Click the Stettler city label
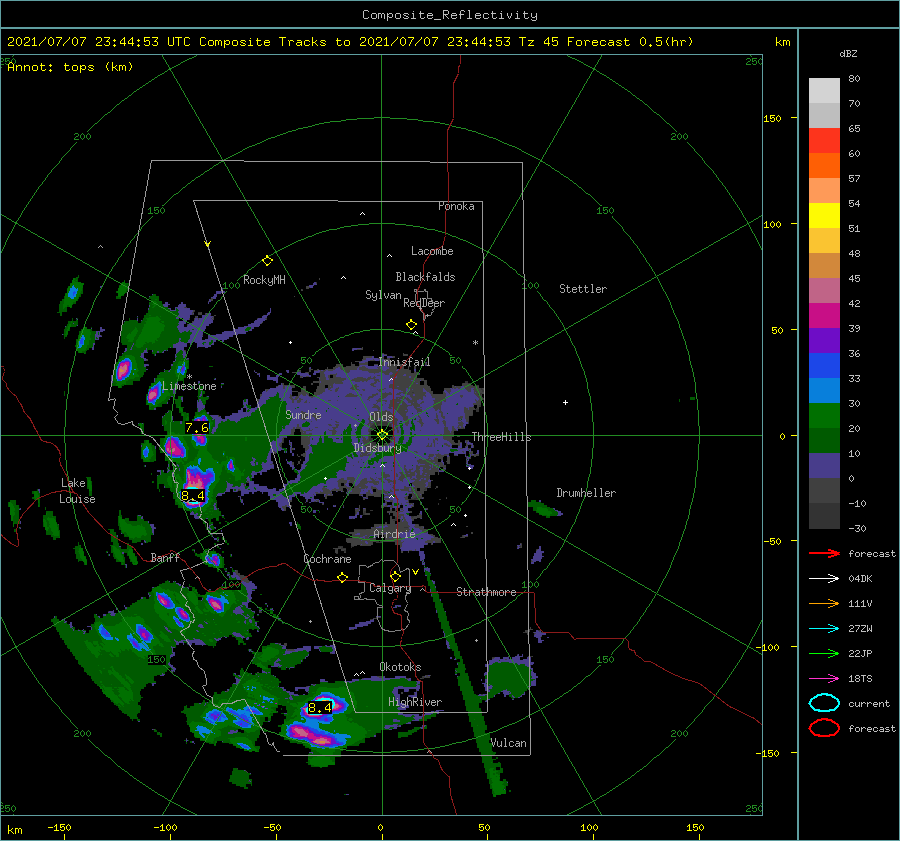 tap(583, 289)
